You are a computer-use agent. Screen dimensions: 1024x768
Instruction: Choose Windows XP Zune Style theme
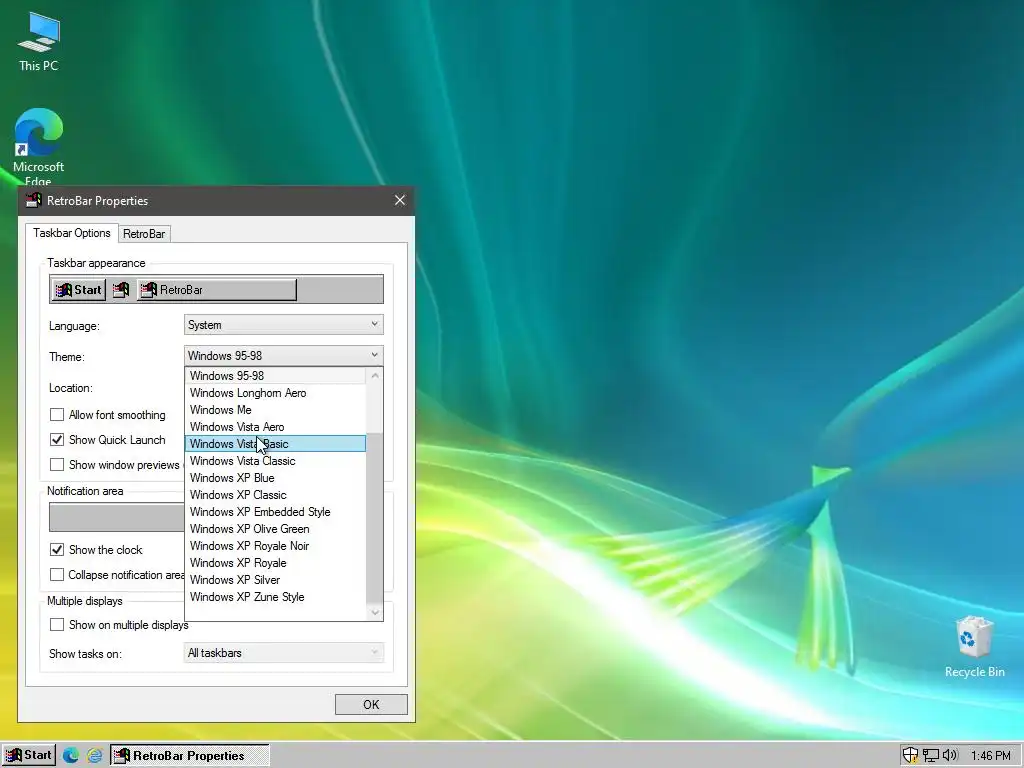pyautogui.click(x=275, y=596)
